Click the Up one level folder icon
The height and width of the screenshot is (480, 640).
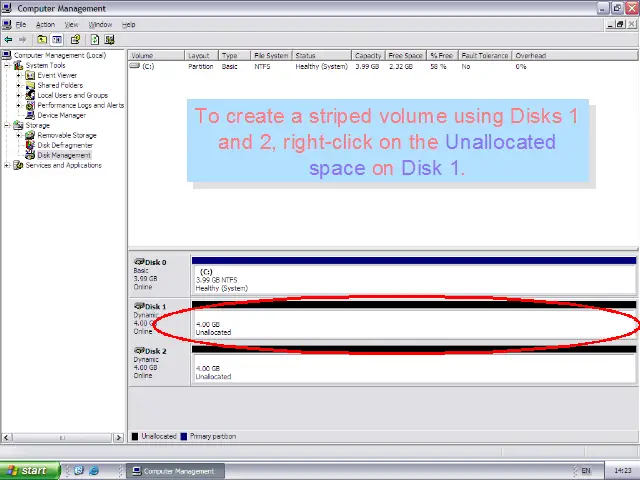42,40
